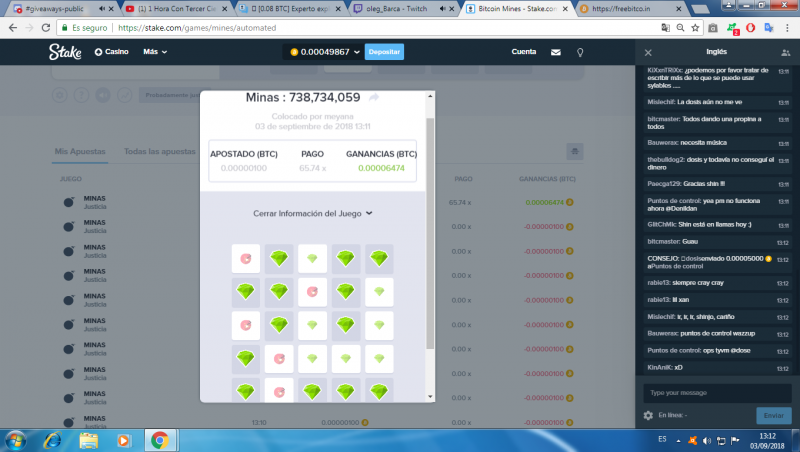Open the zoom magnifier icon in address bar
The image size is (800, 452).
pyautogui.click(x=680, y=28)
